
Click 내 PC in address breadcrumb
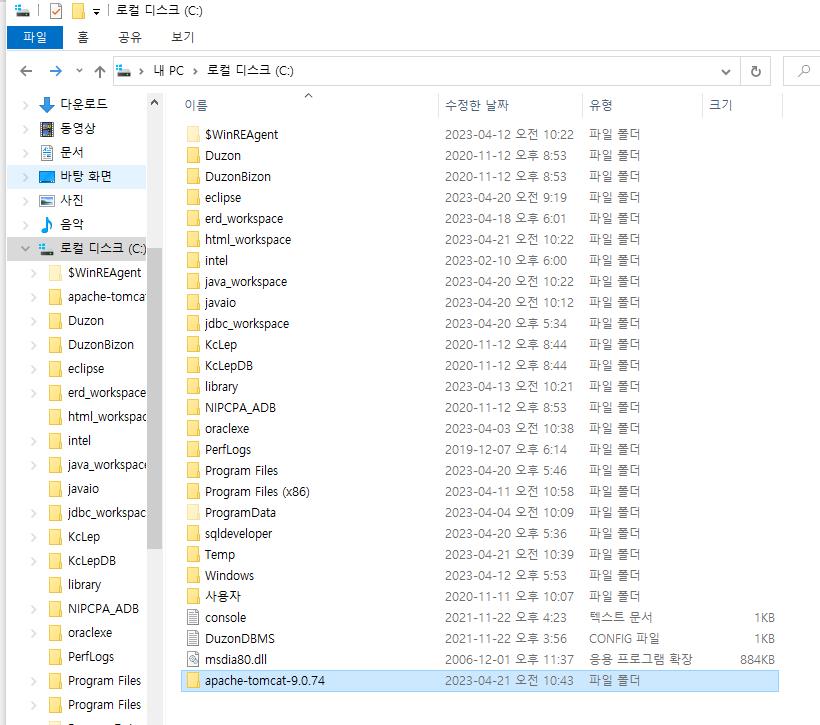click(168, 71)
